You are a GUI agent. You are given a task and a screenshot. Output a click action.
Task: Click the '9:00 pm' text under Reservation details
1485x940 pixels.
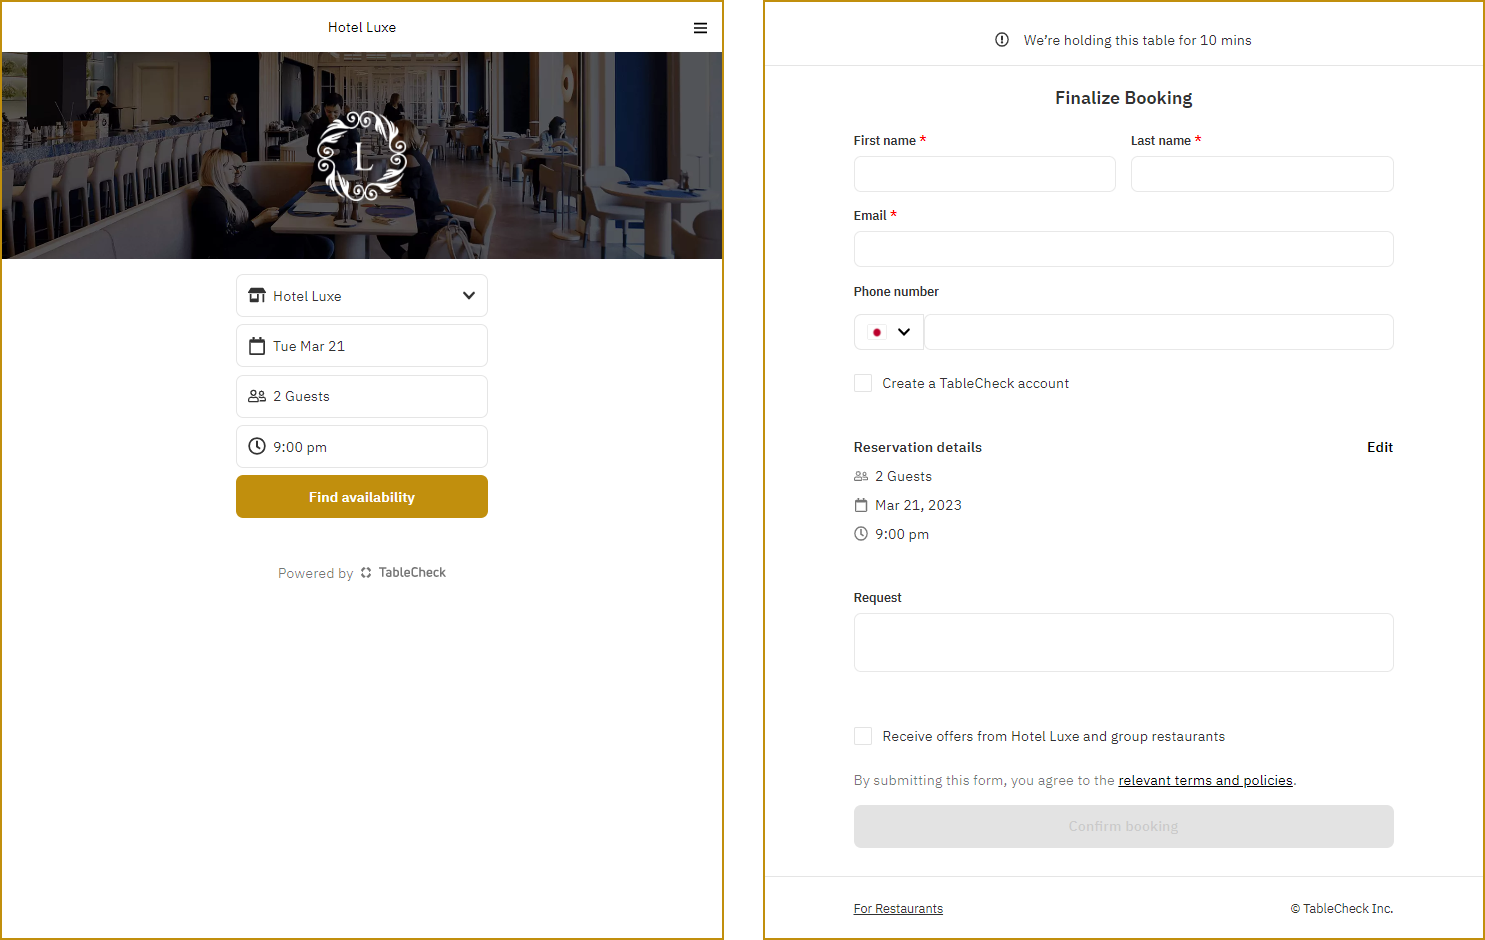point(902,534)
